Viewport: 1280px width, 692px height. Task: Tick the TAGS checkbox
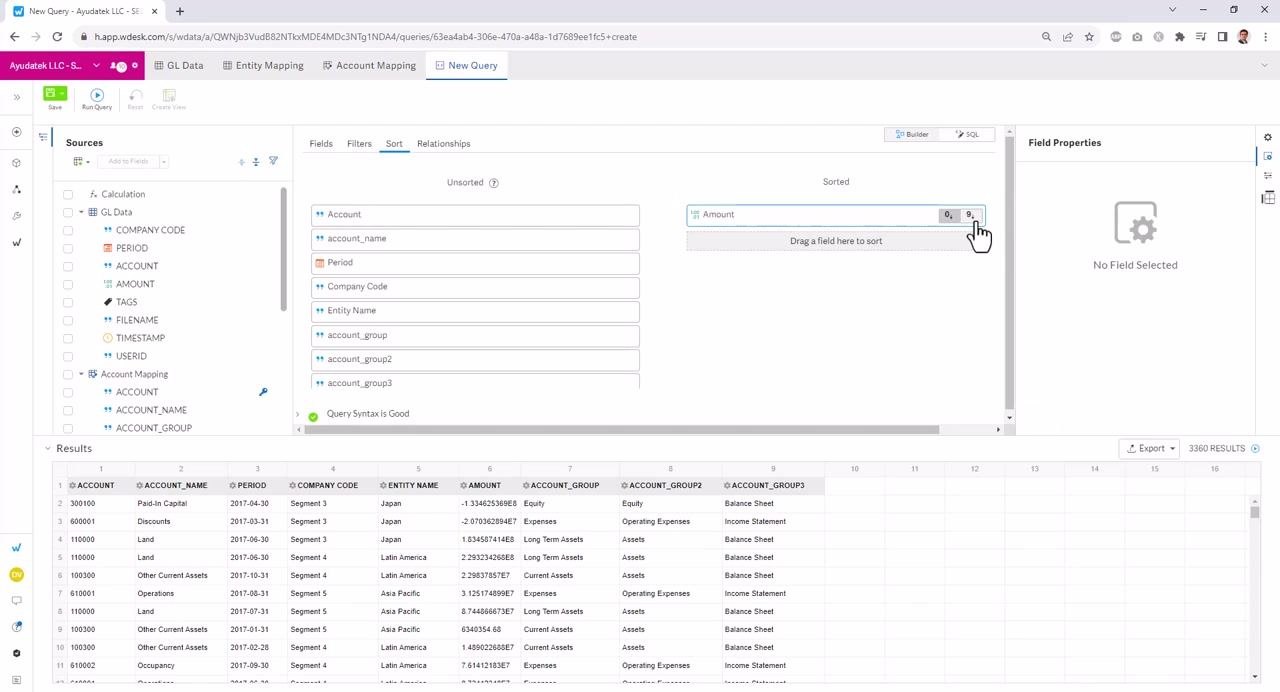[68, 302]
